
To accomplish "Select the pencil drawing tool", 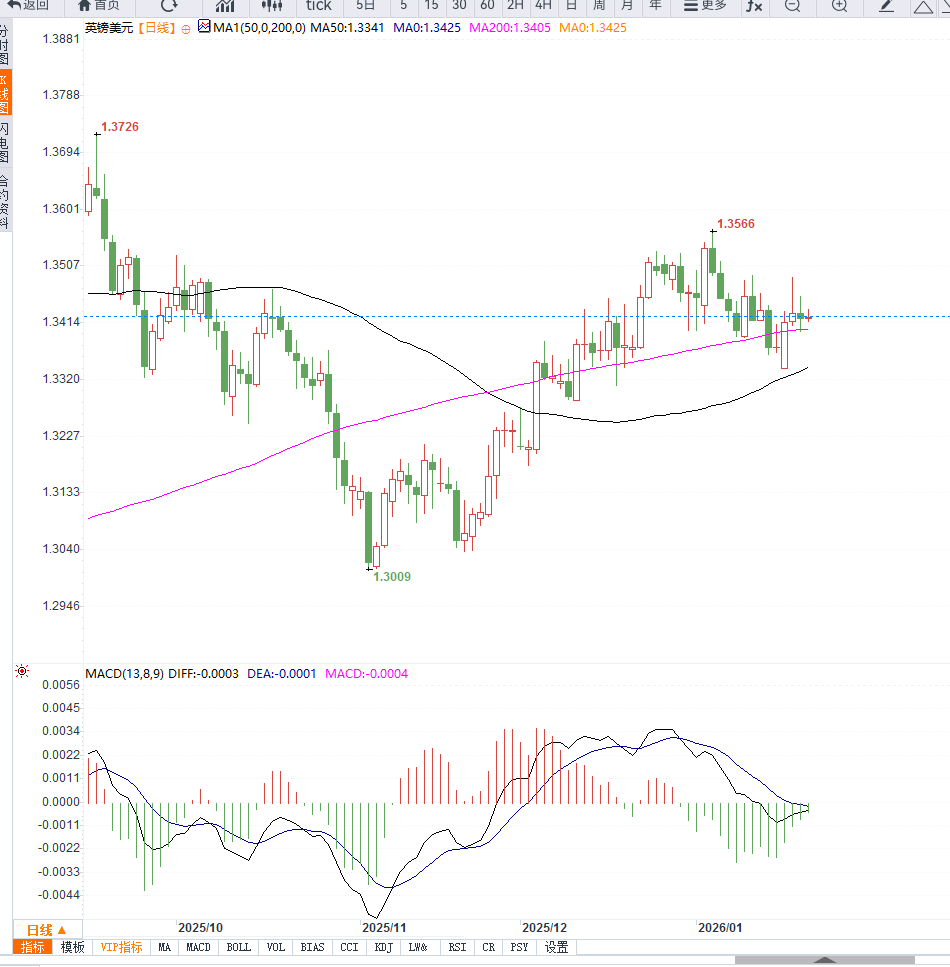I will [x=886, y=6].
